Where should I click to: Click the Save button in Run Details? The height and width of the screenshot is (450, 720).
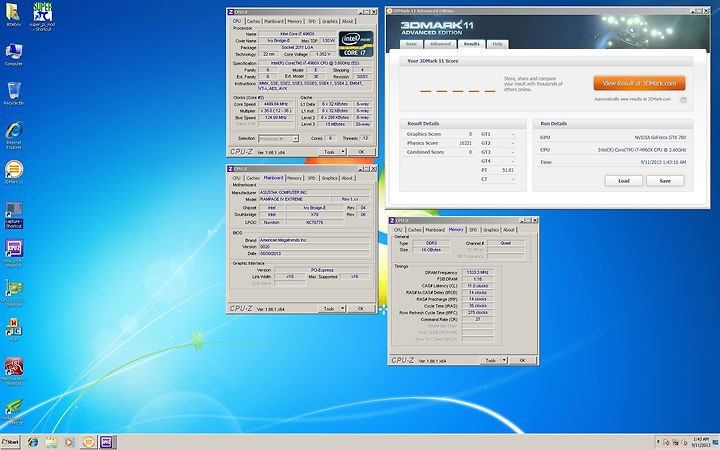[x=665, y=181]
